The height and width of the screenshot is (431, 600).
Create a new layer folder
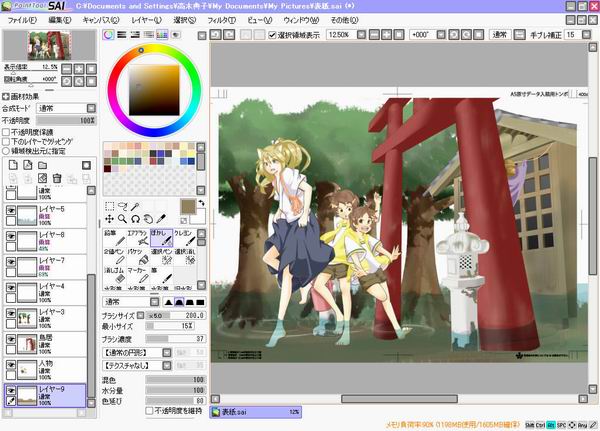click(x=42, y=165)
